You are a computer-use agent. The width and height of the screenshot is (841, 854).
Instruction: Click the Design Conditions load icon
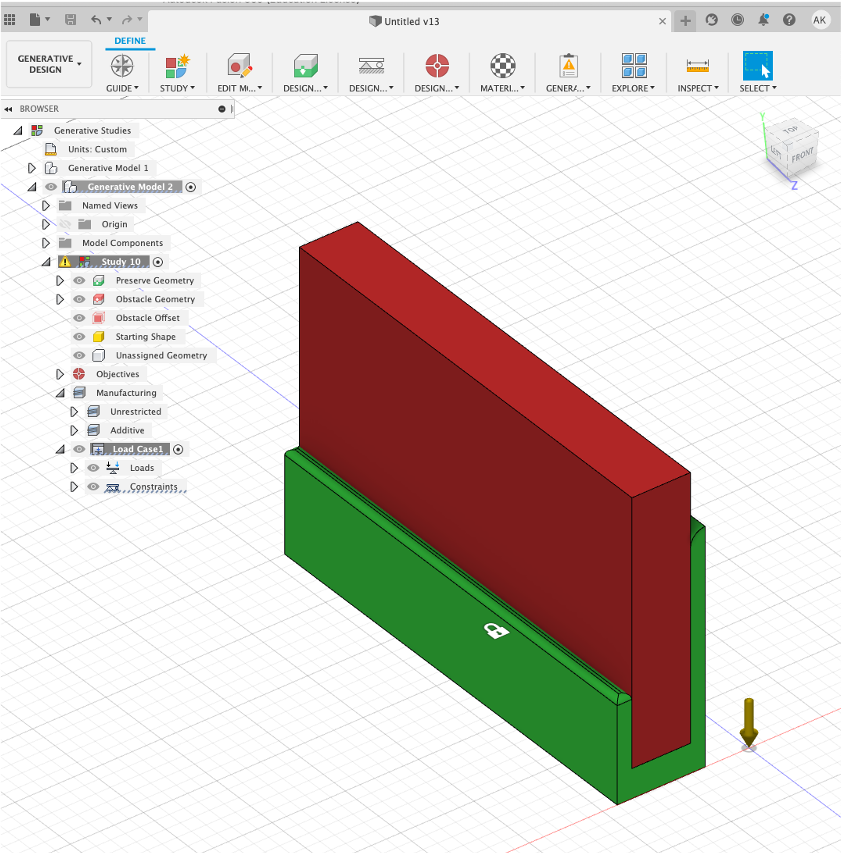pyautogui.click(x=371, y=66)
